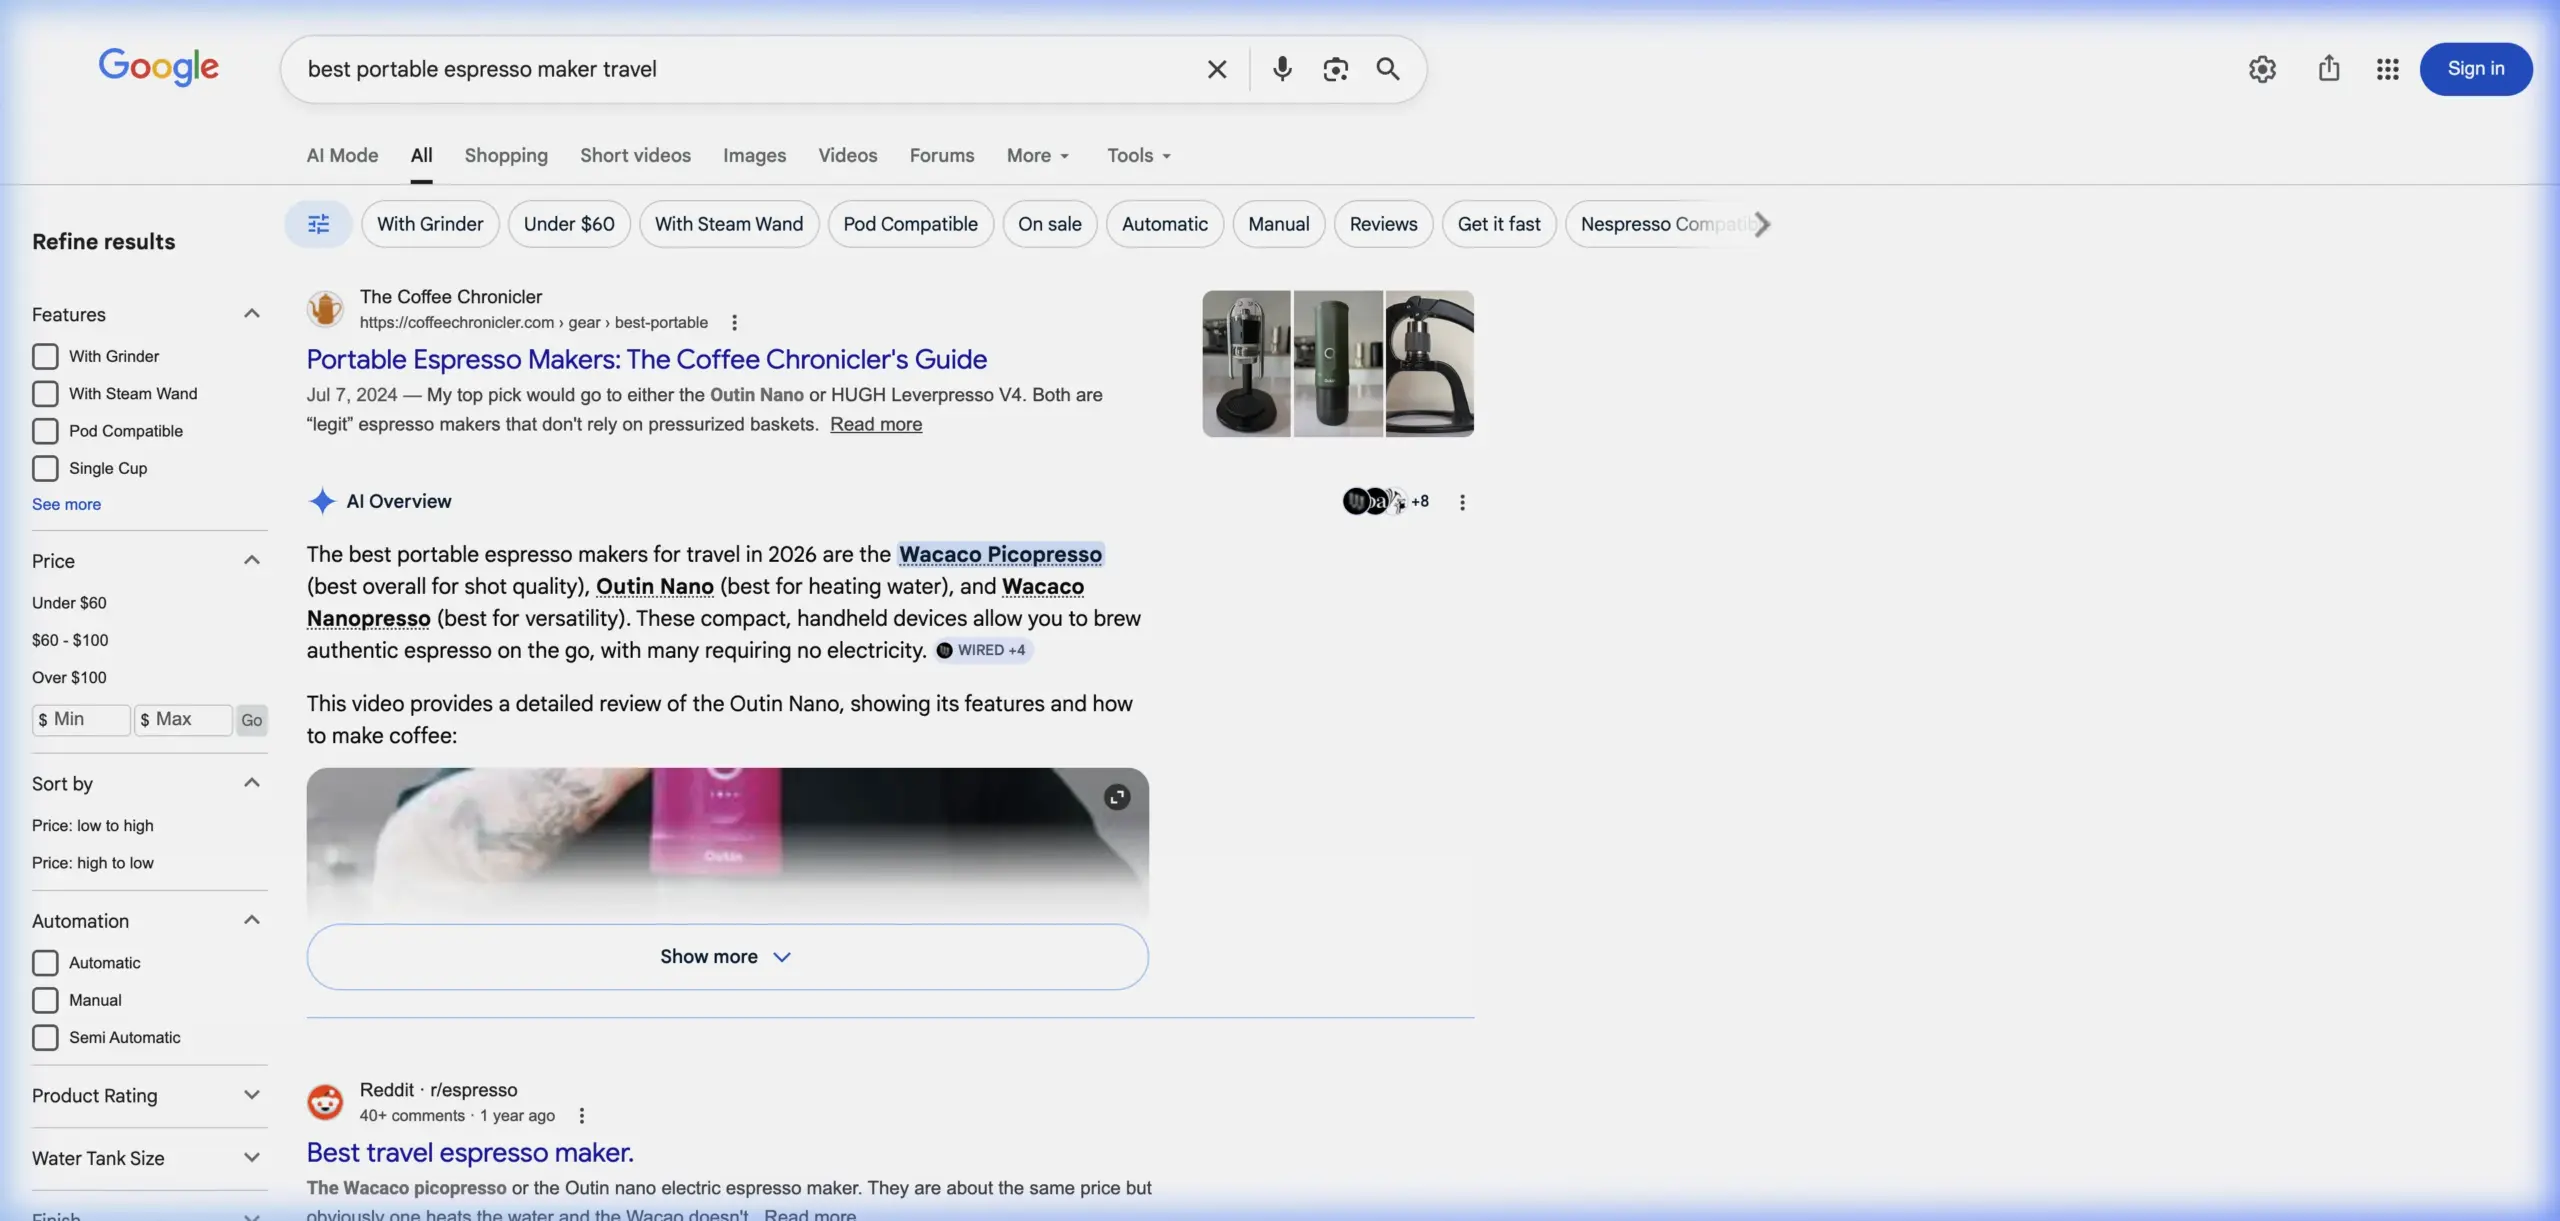Viewport: 2560px width, 1221px height.
Task: Click Show more in AI Overview
Action: (x=725, y=956)
